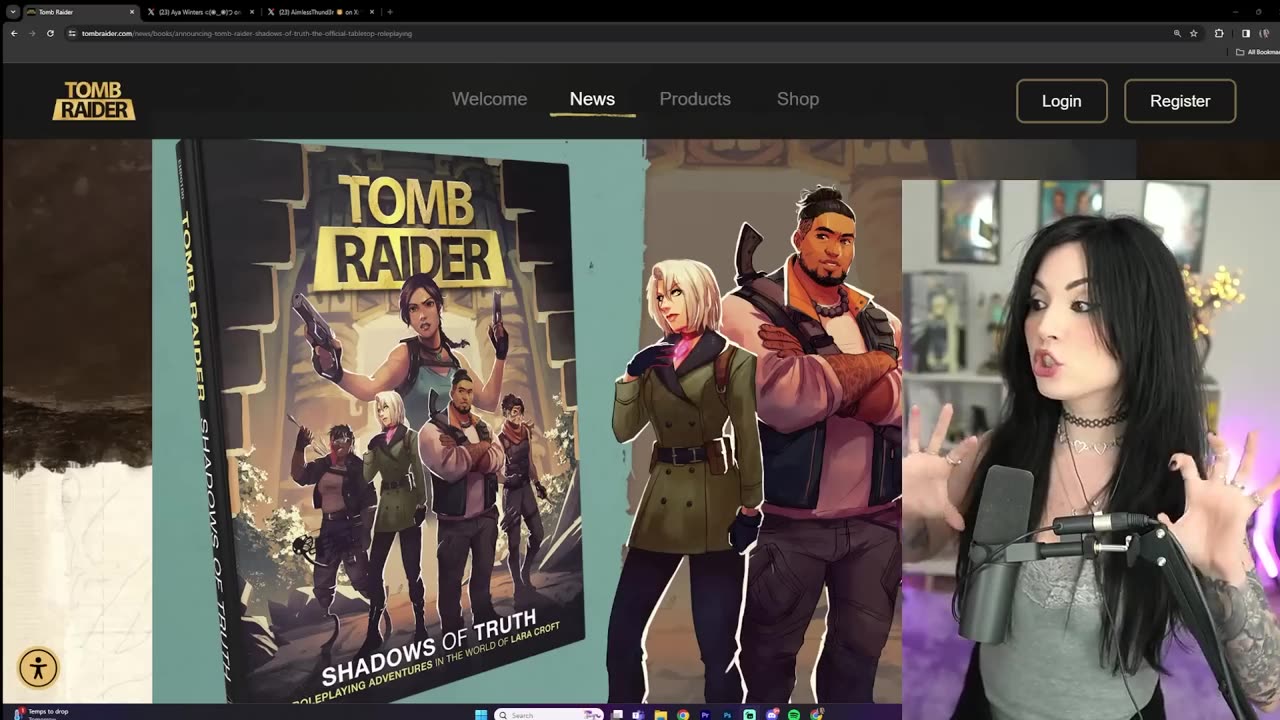1280x720 pixels.
Task: Bookmark this page with the star icon
Action: (x=1194, y=33)
